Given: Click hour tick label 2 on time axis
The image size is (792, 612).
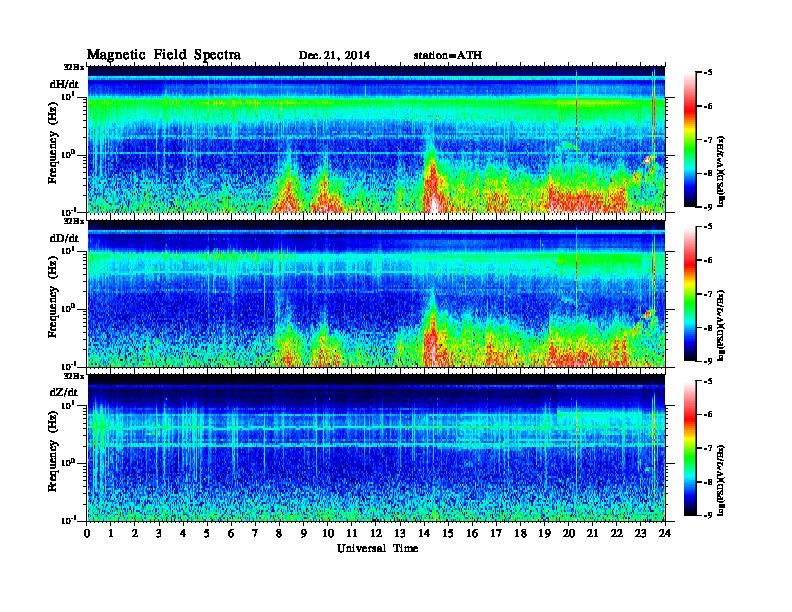Looking at the screenshot, I should pyautogui.click(x=135, y=533).
